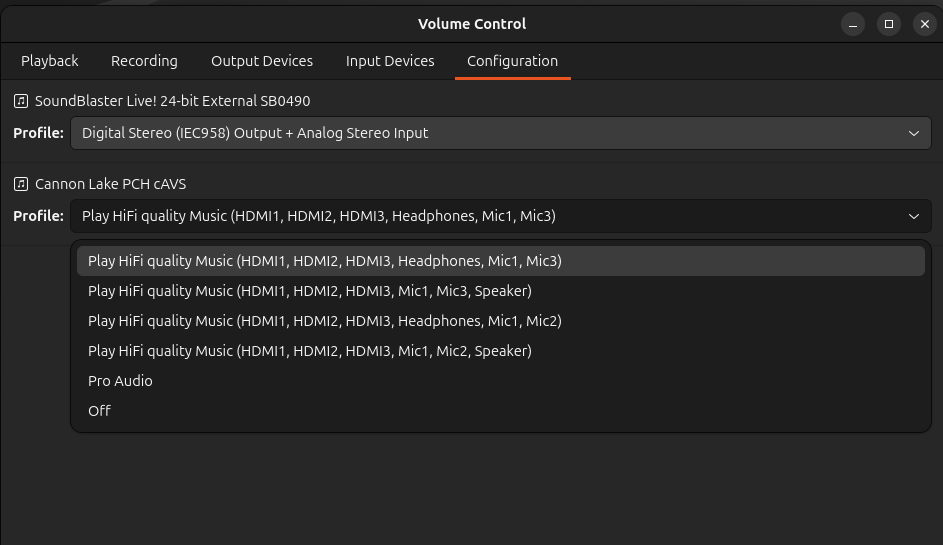Click the Cannon Lake profile dropdown arrow

pyautogui.click(x=913, y=216)
